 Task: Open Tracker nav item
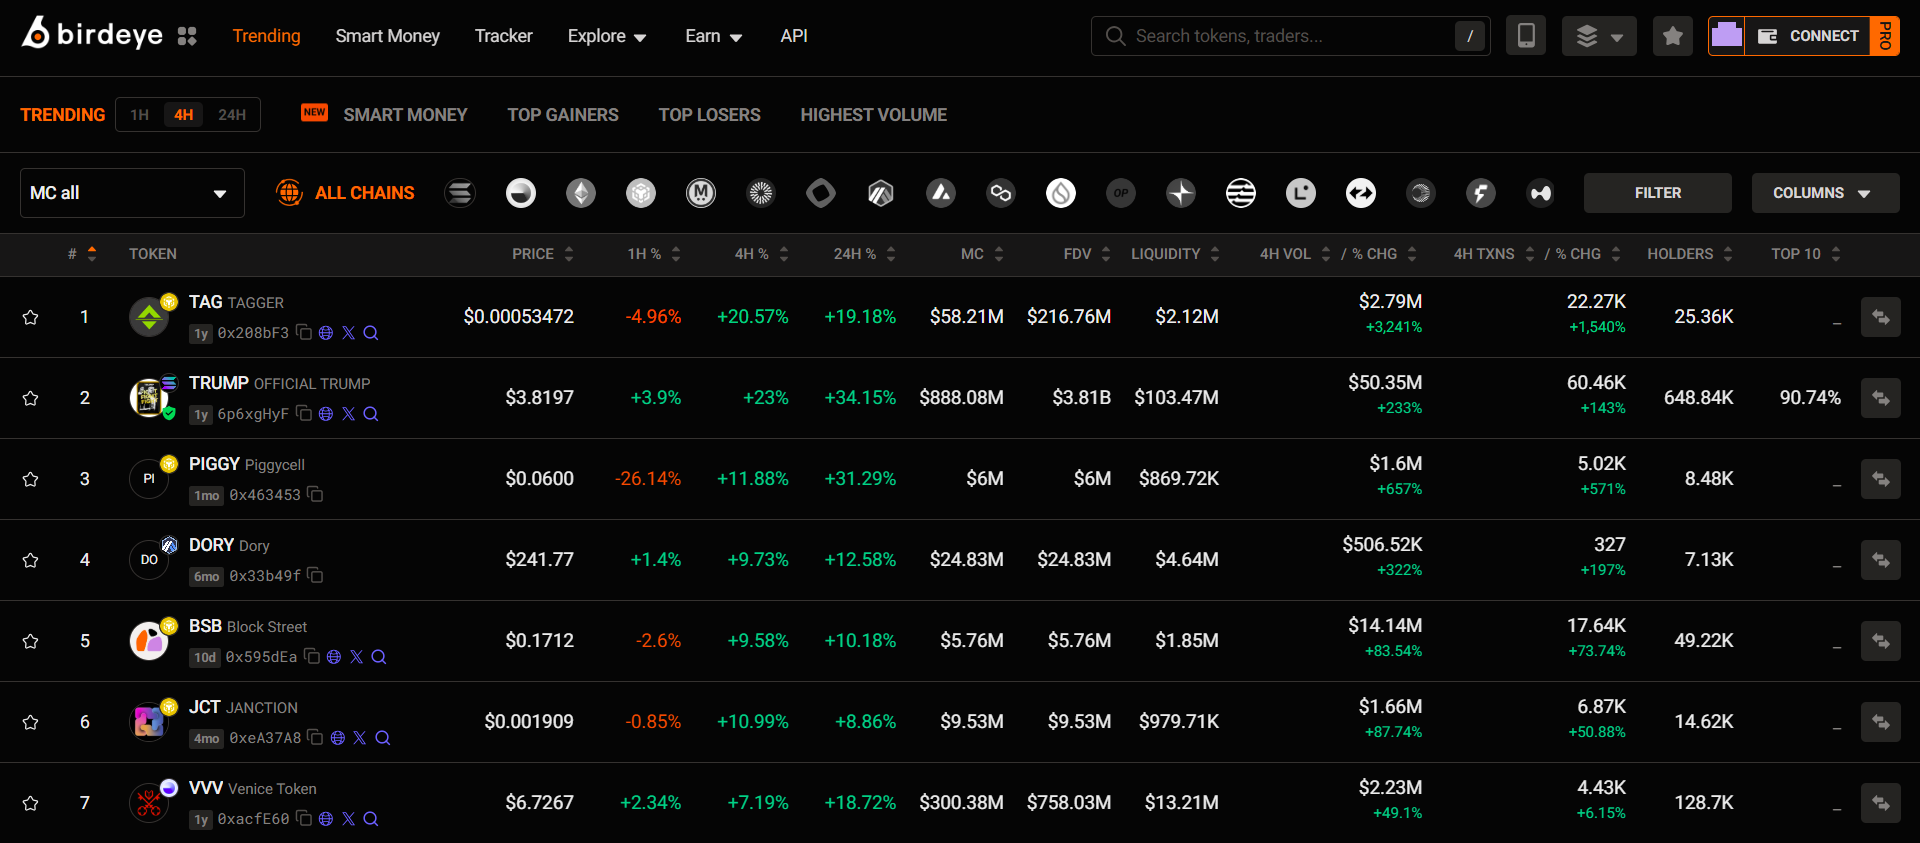(503, 36)
